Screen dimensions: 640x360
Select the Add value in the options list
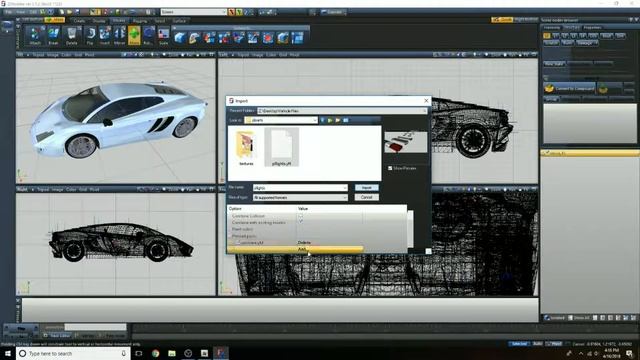pos(302,249)
